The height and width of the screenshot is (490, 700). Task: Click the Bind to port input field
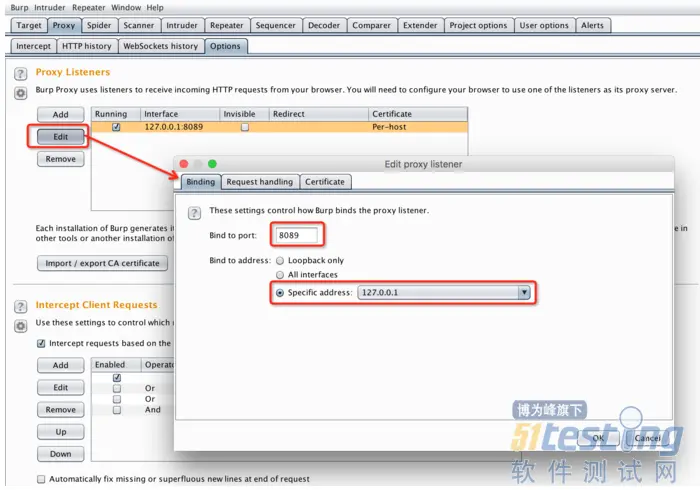tap(297, 235)
